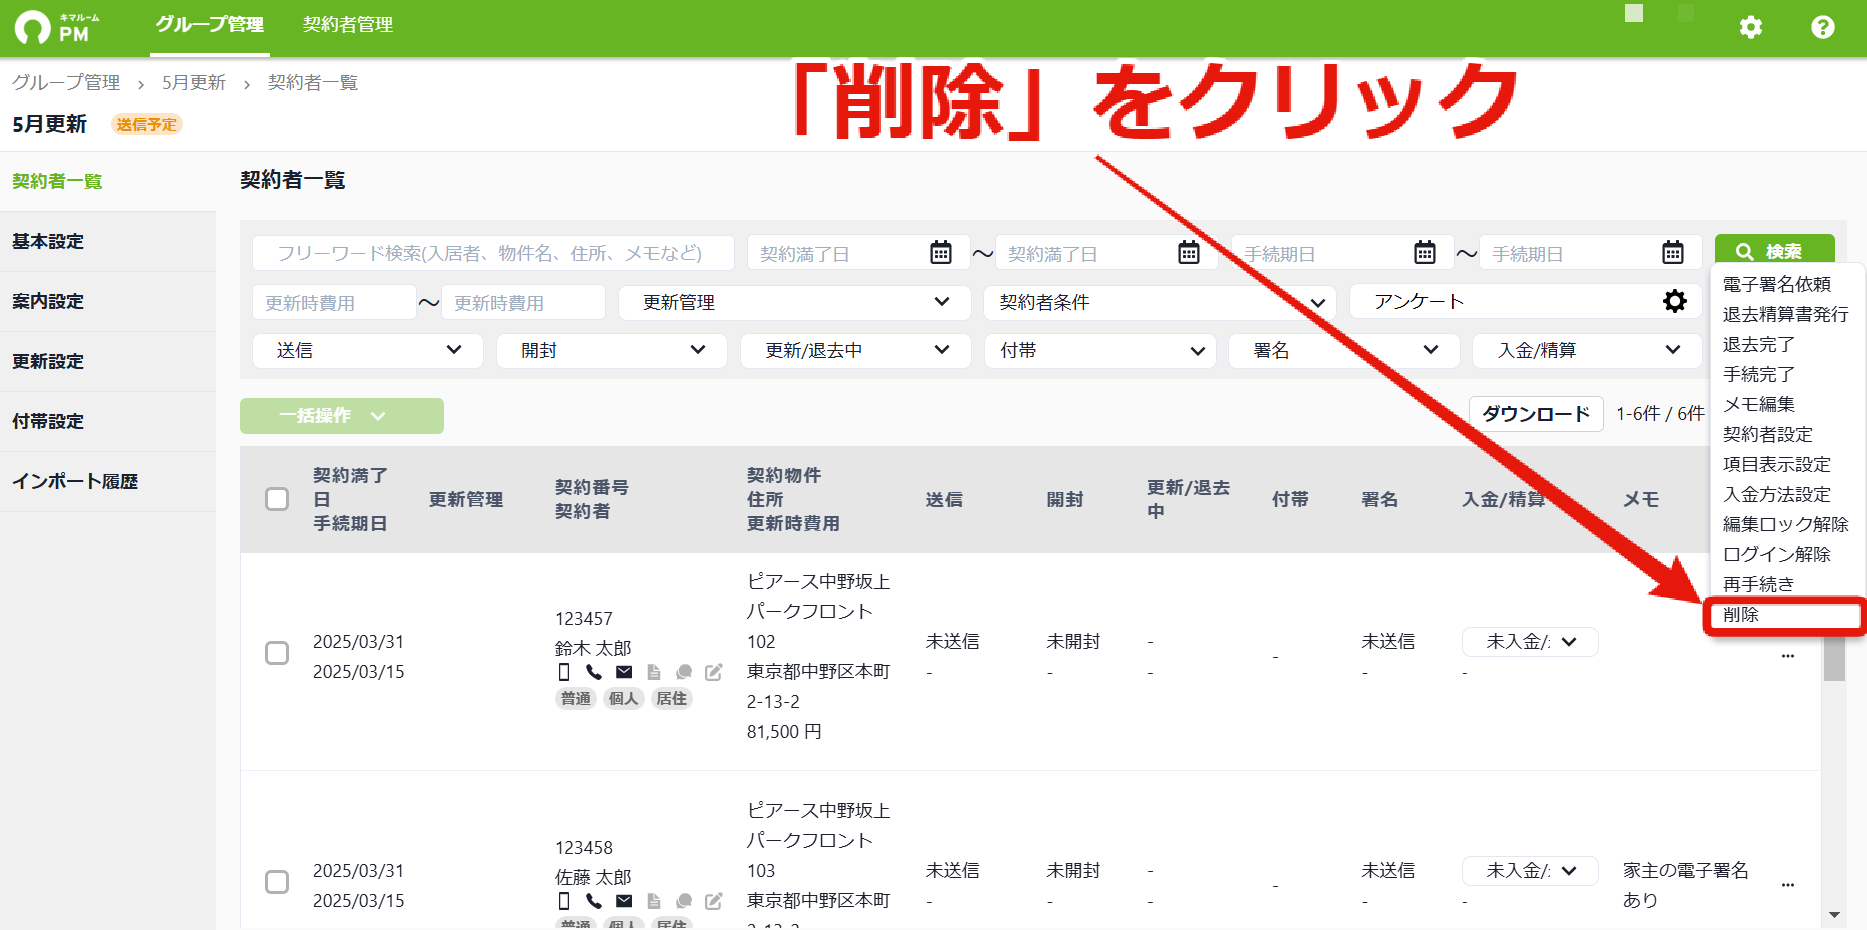This screenshot has width=1867, height=930.
Task: Go to グループ管理 breadcrumb link
Action: click(x=66, y=83)
